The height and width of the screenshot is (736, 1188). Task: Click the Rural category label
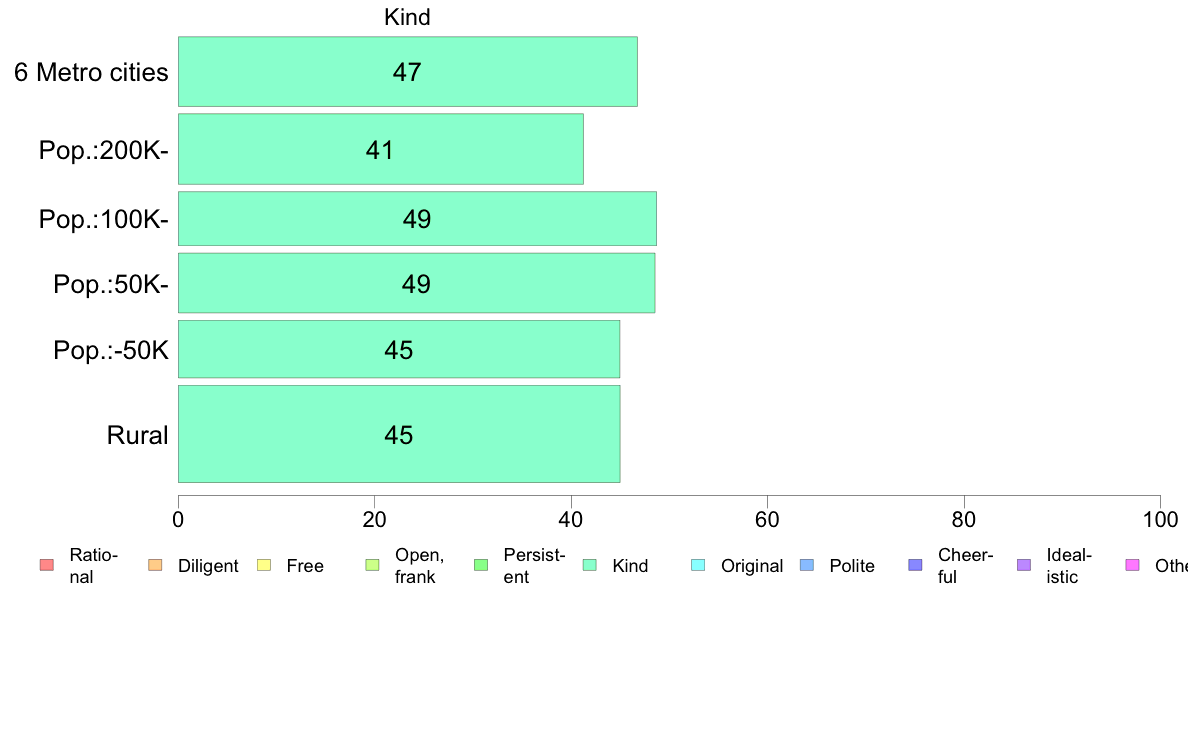(x=137, y=435)
